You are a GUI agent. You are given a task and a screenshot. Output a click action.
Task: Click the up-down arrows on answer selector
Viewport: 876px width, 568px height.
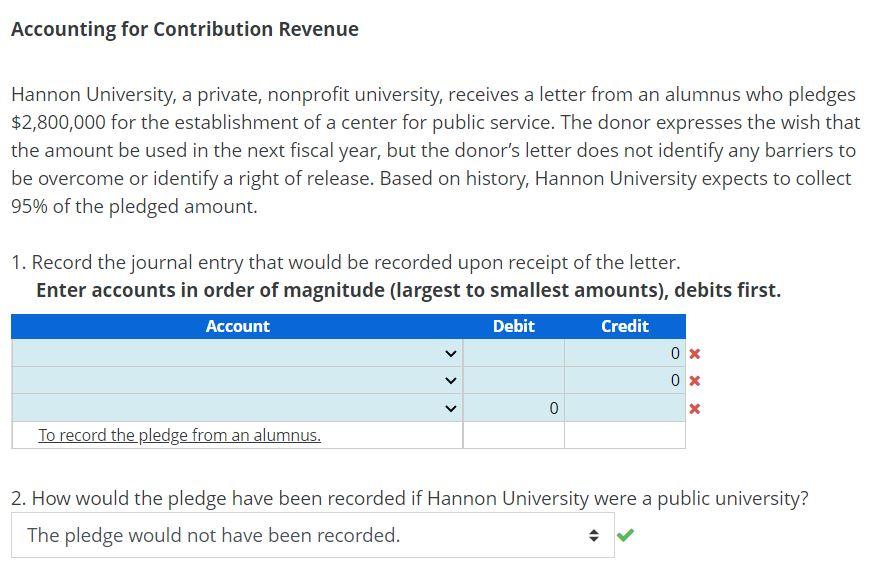(x=593, y=536)
